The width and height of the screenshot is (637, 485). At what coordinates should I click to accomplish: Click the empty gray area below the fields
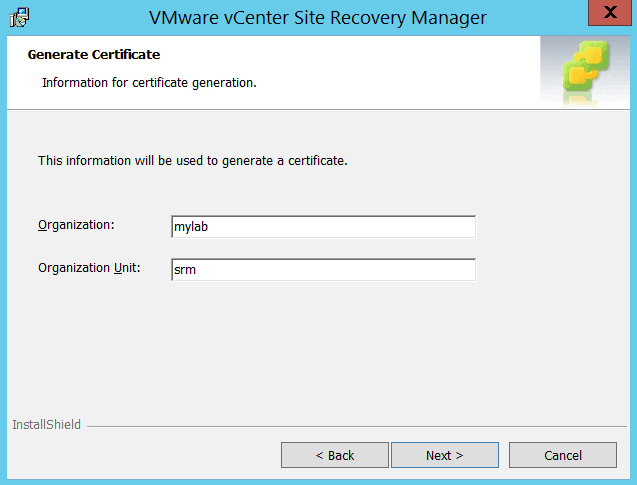click(x=318, y=350)
